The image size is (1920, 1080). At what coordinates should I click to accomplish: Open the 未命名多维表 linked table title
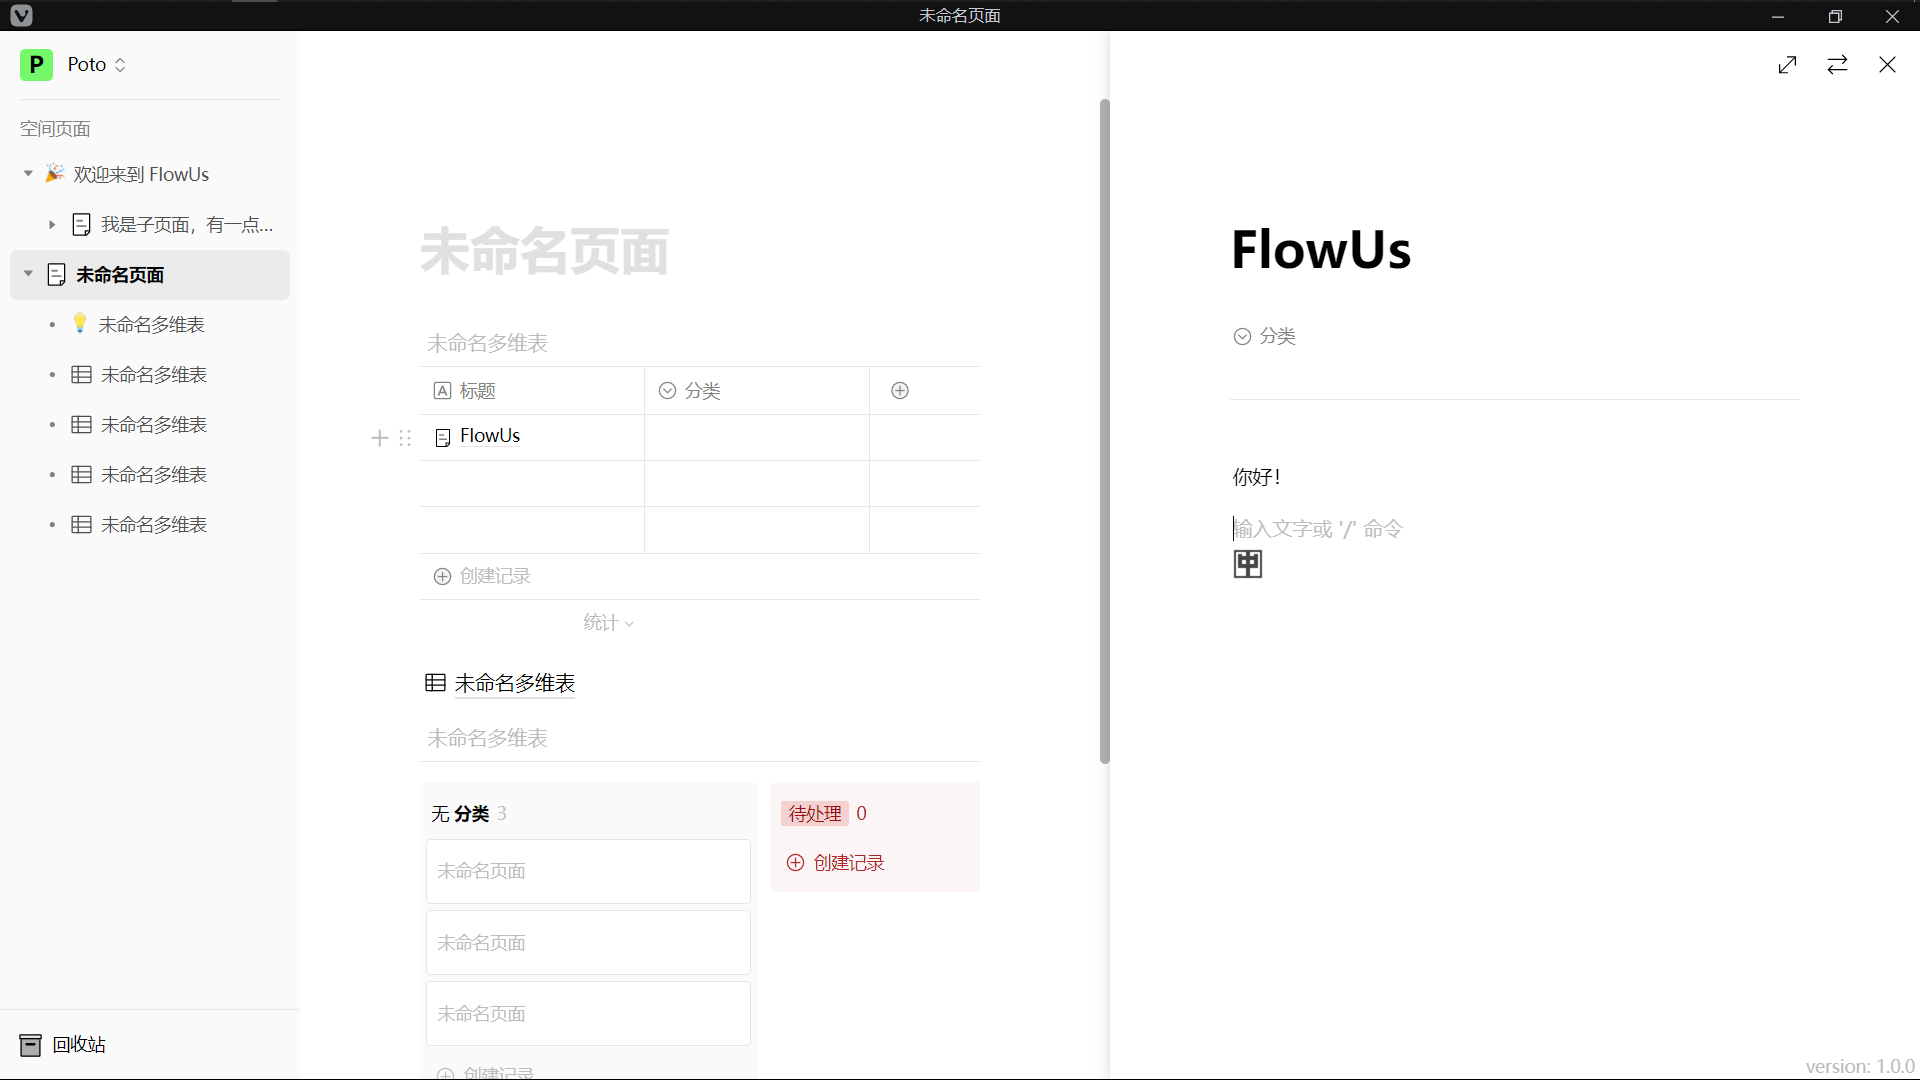click(514, 684)
